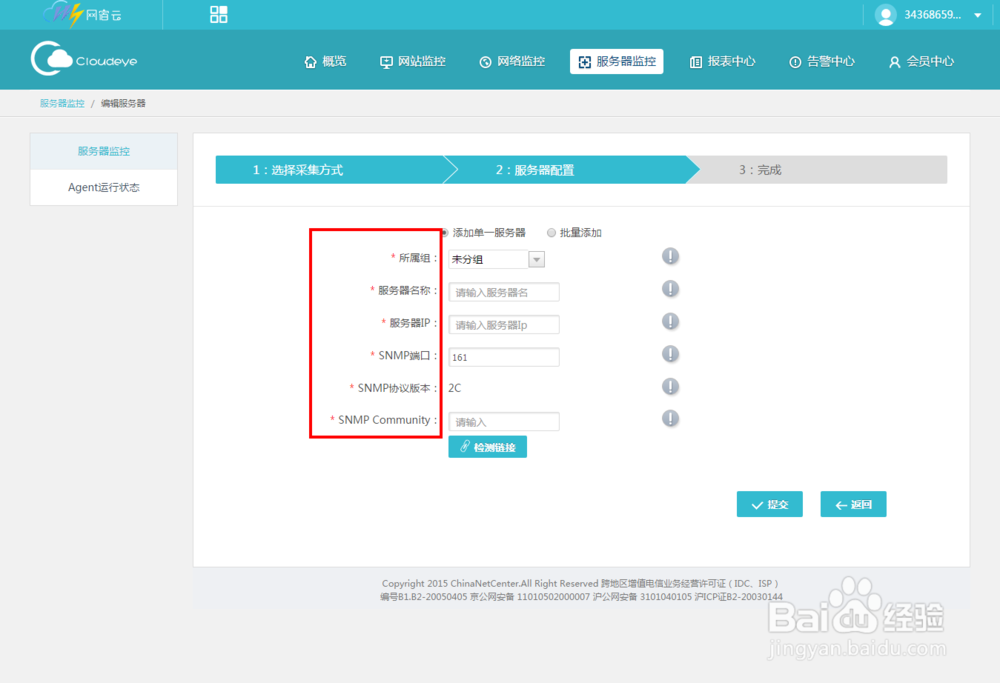
Task: Click the grid apps icon in top bar
Action: click(218, 14)
